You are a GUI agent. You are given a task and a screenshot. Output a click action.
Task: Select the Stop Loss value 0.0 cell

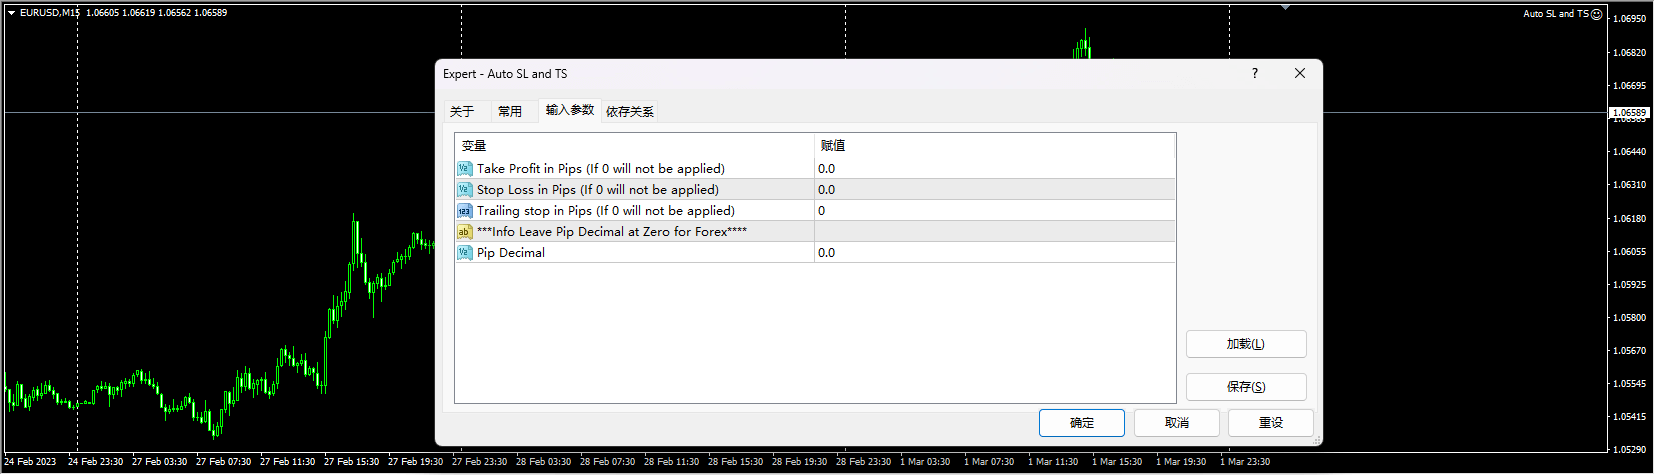point(995,190)
